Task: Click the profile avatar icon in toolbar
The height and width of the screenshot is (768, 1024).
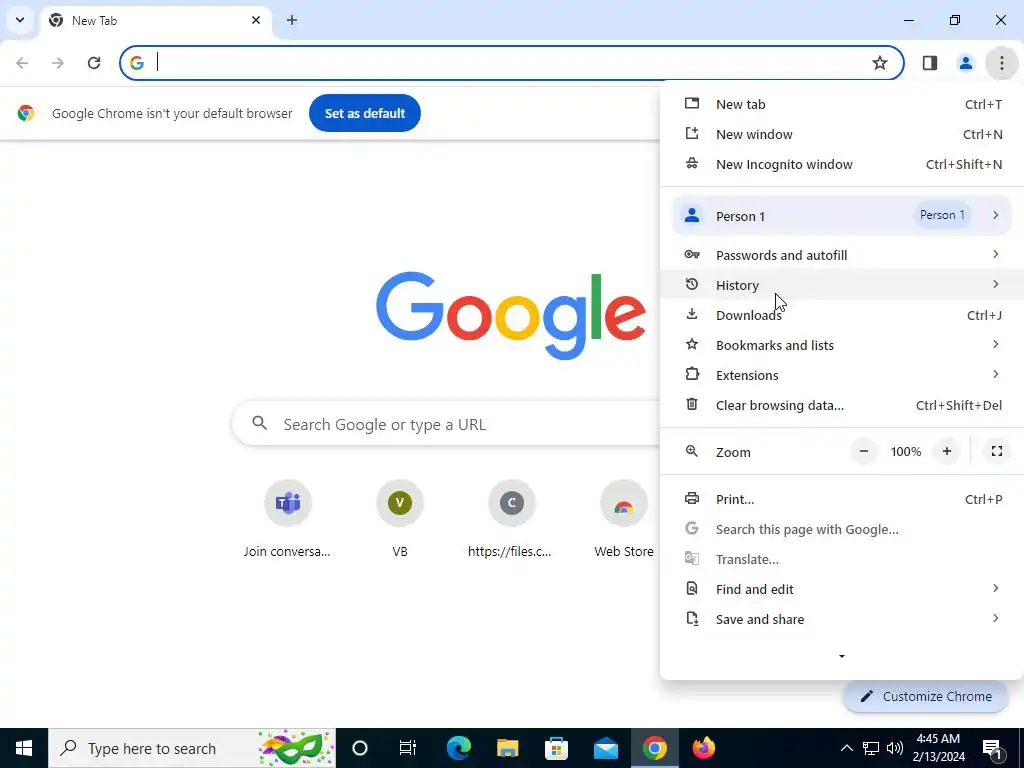Action: (965, 63)
